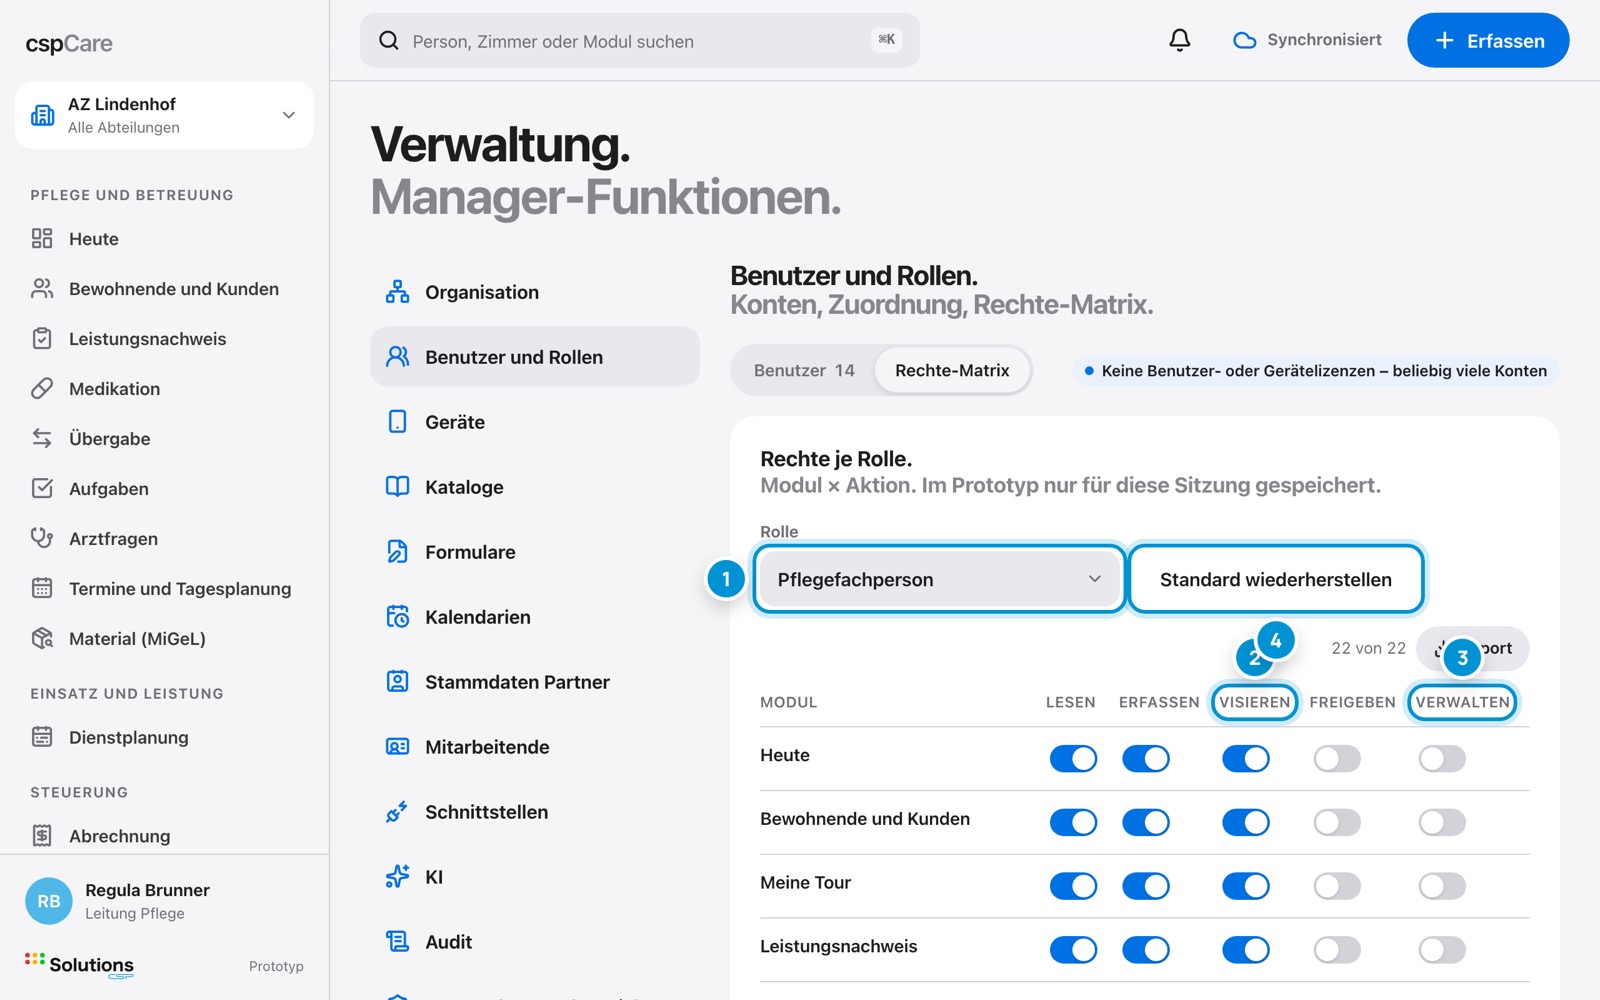The height and width of the screenshot is (1000, 1600).
Task: Click the Organisation hierarchy icon
Action: (397, 292)
